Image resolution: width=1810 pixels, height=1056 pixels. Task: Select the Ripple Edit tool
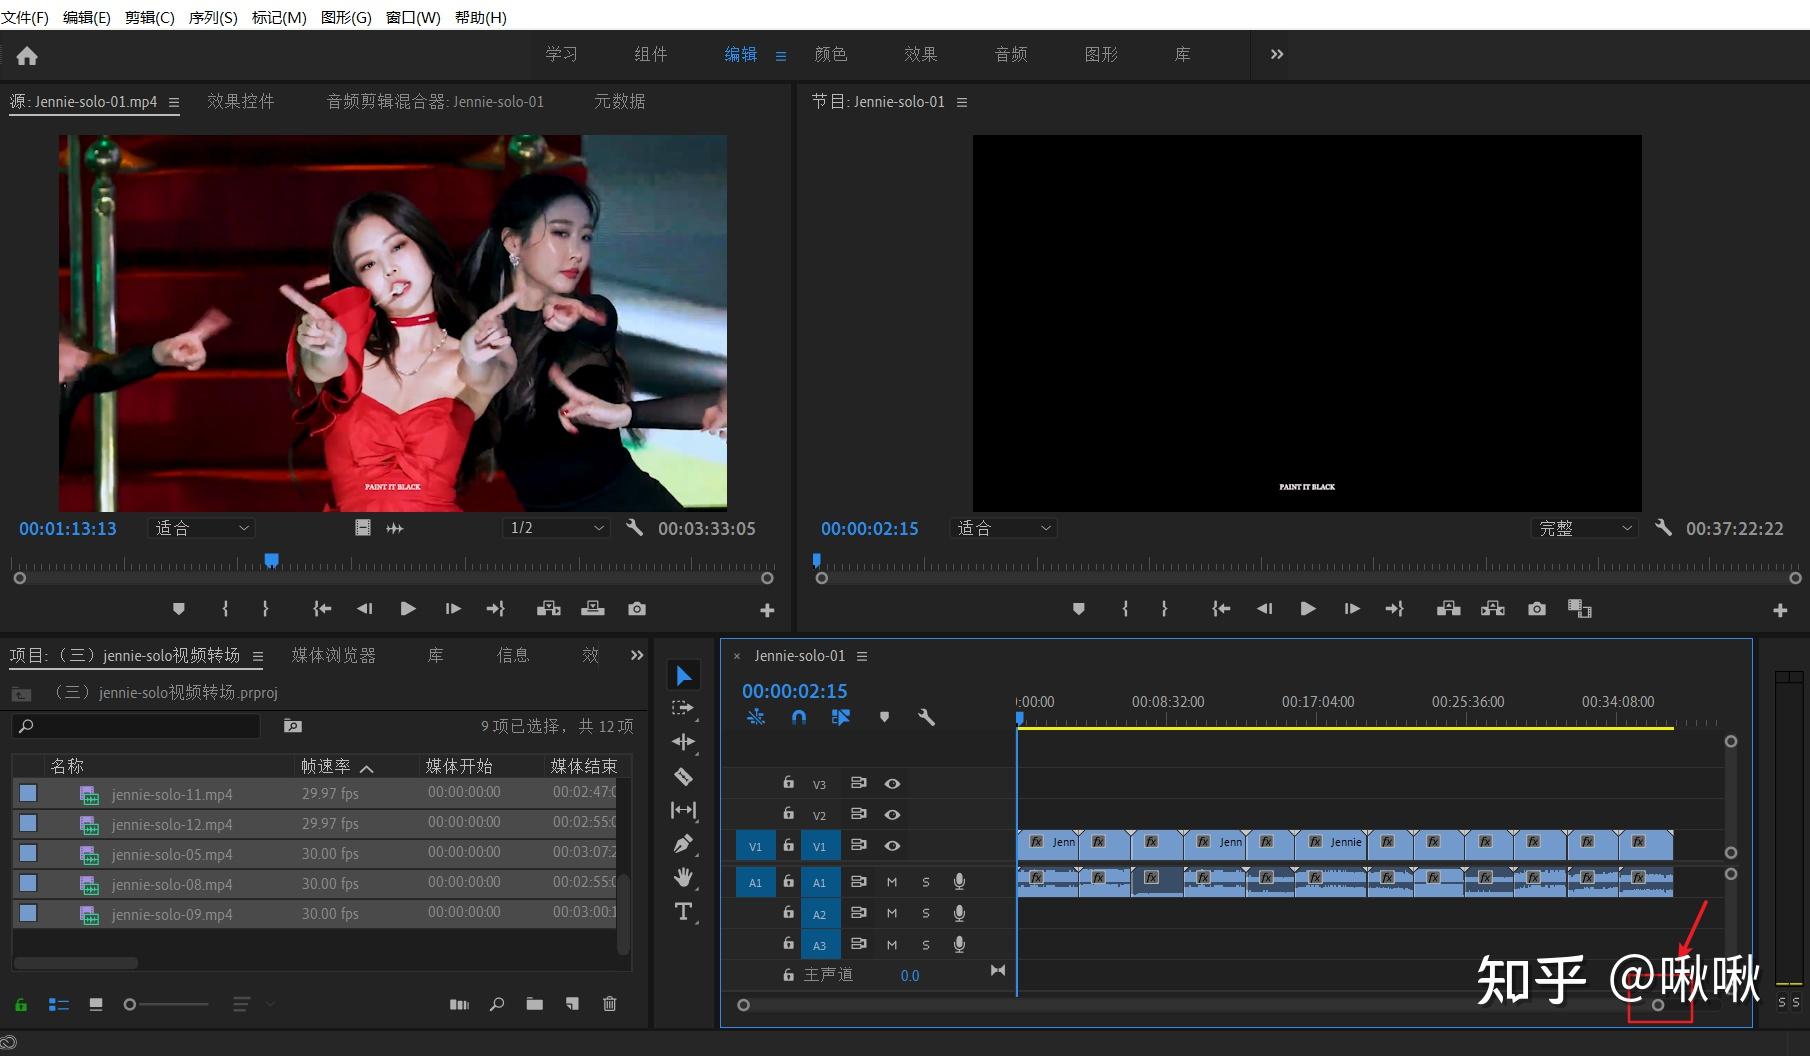pos(683,742)
